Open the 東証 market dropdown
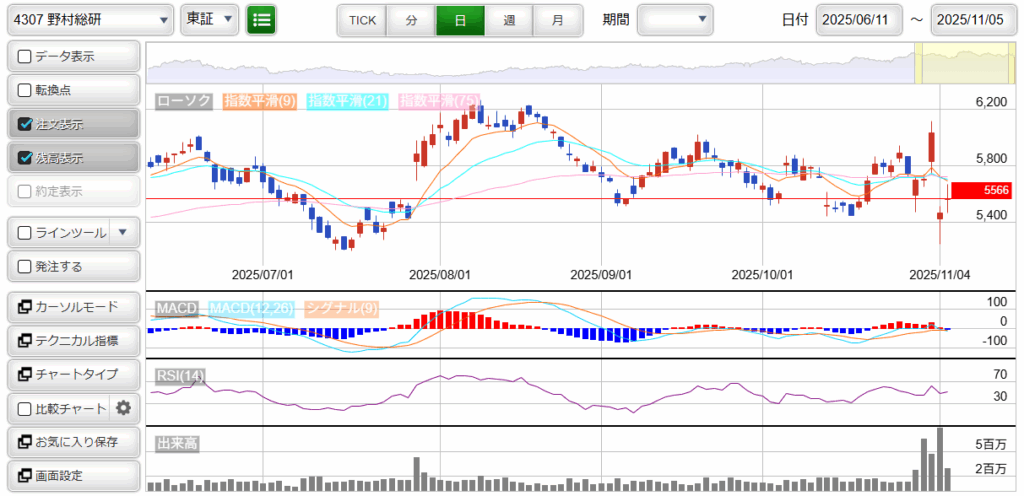Viewport: 1024px width, 496px height. click(209, 20)
